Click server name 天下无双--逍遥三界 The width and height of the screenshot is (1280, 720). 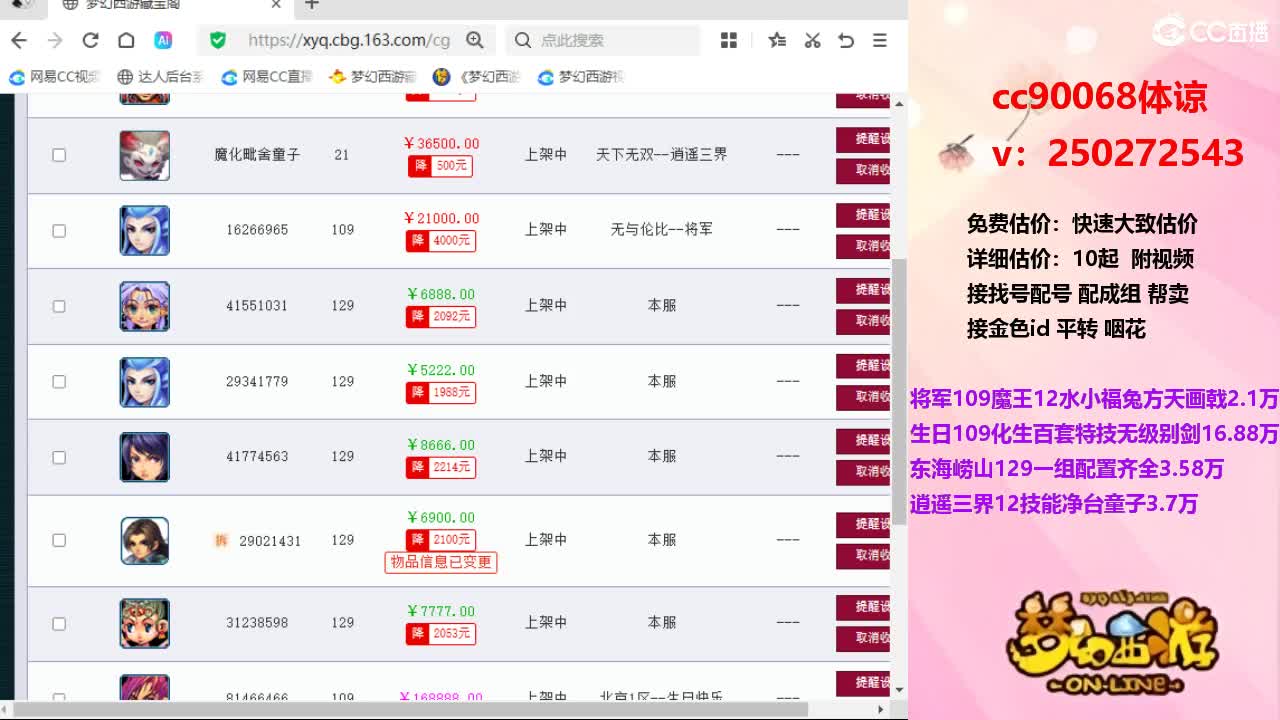[x=661, y=155]
